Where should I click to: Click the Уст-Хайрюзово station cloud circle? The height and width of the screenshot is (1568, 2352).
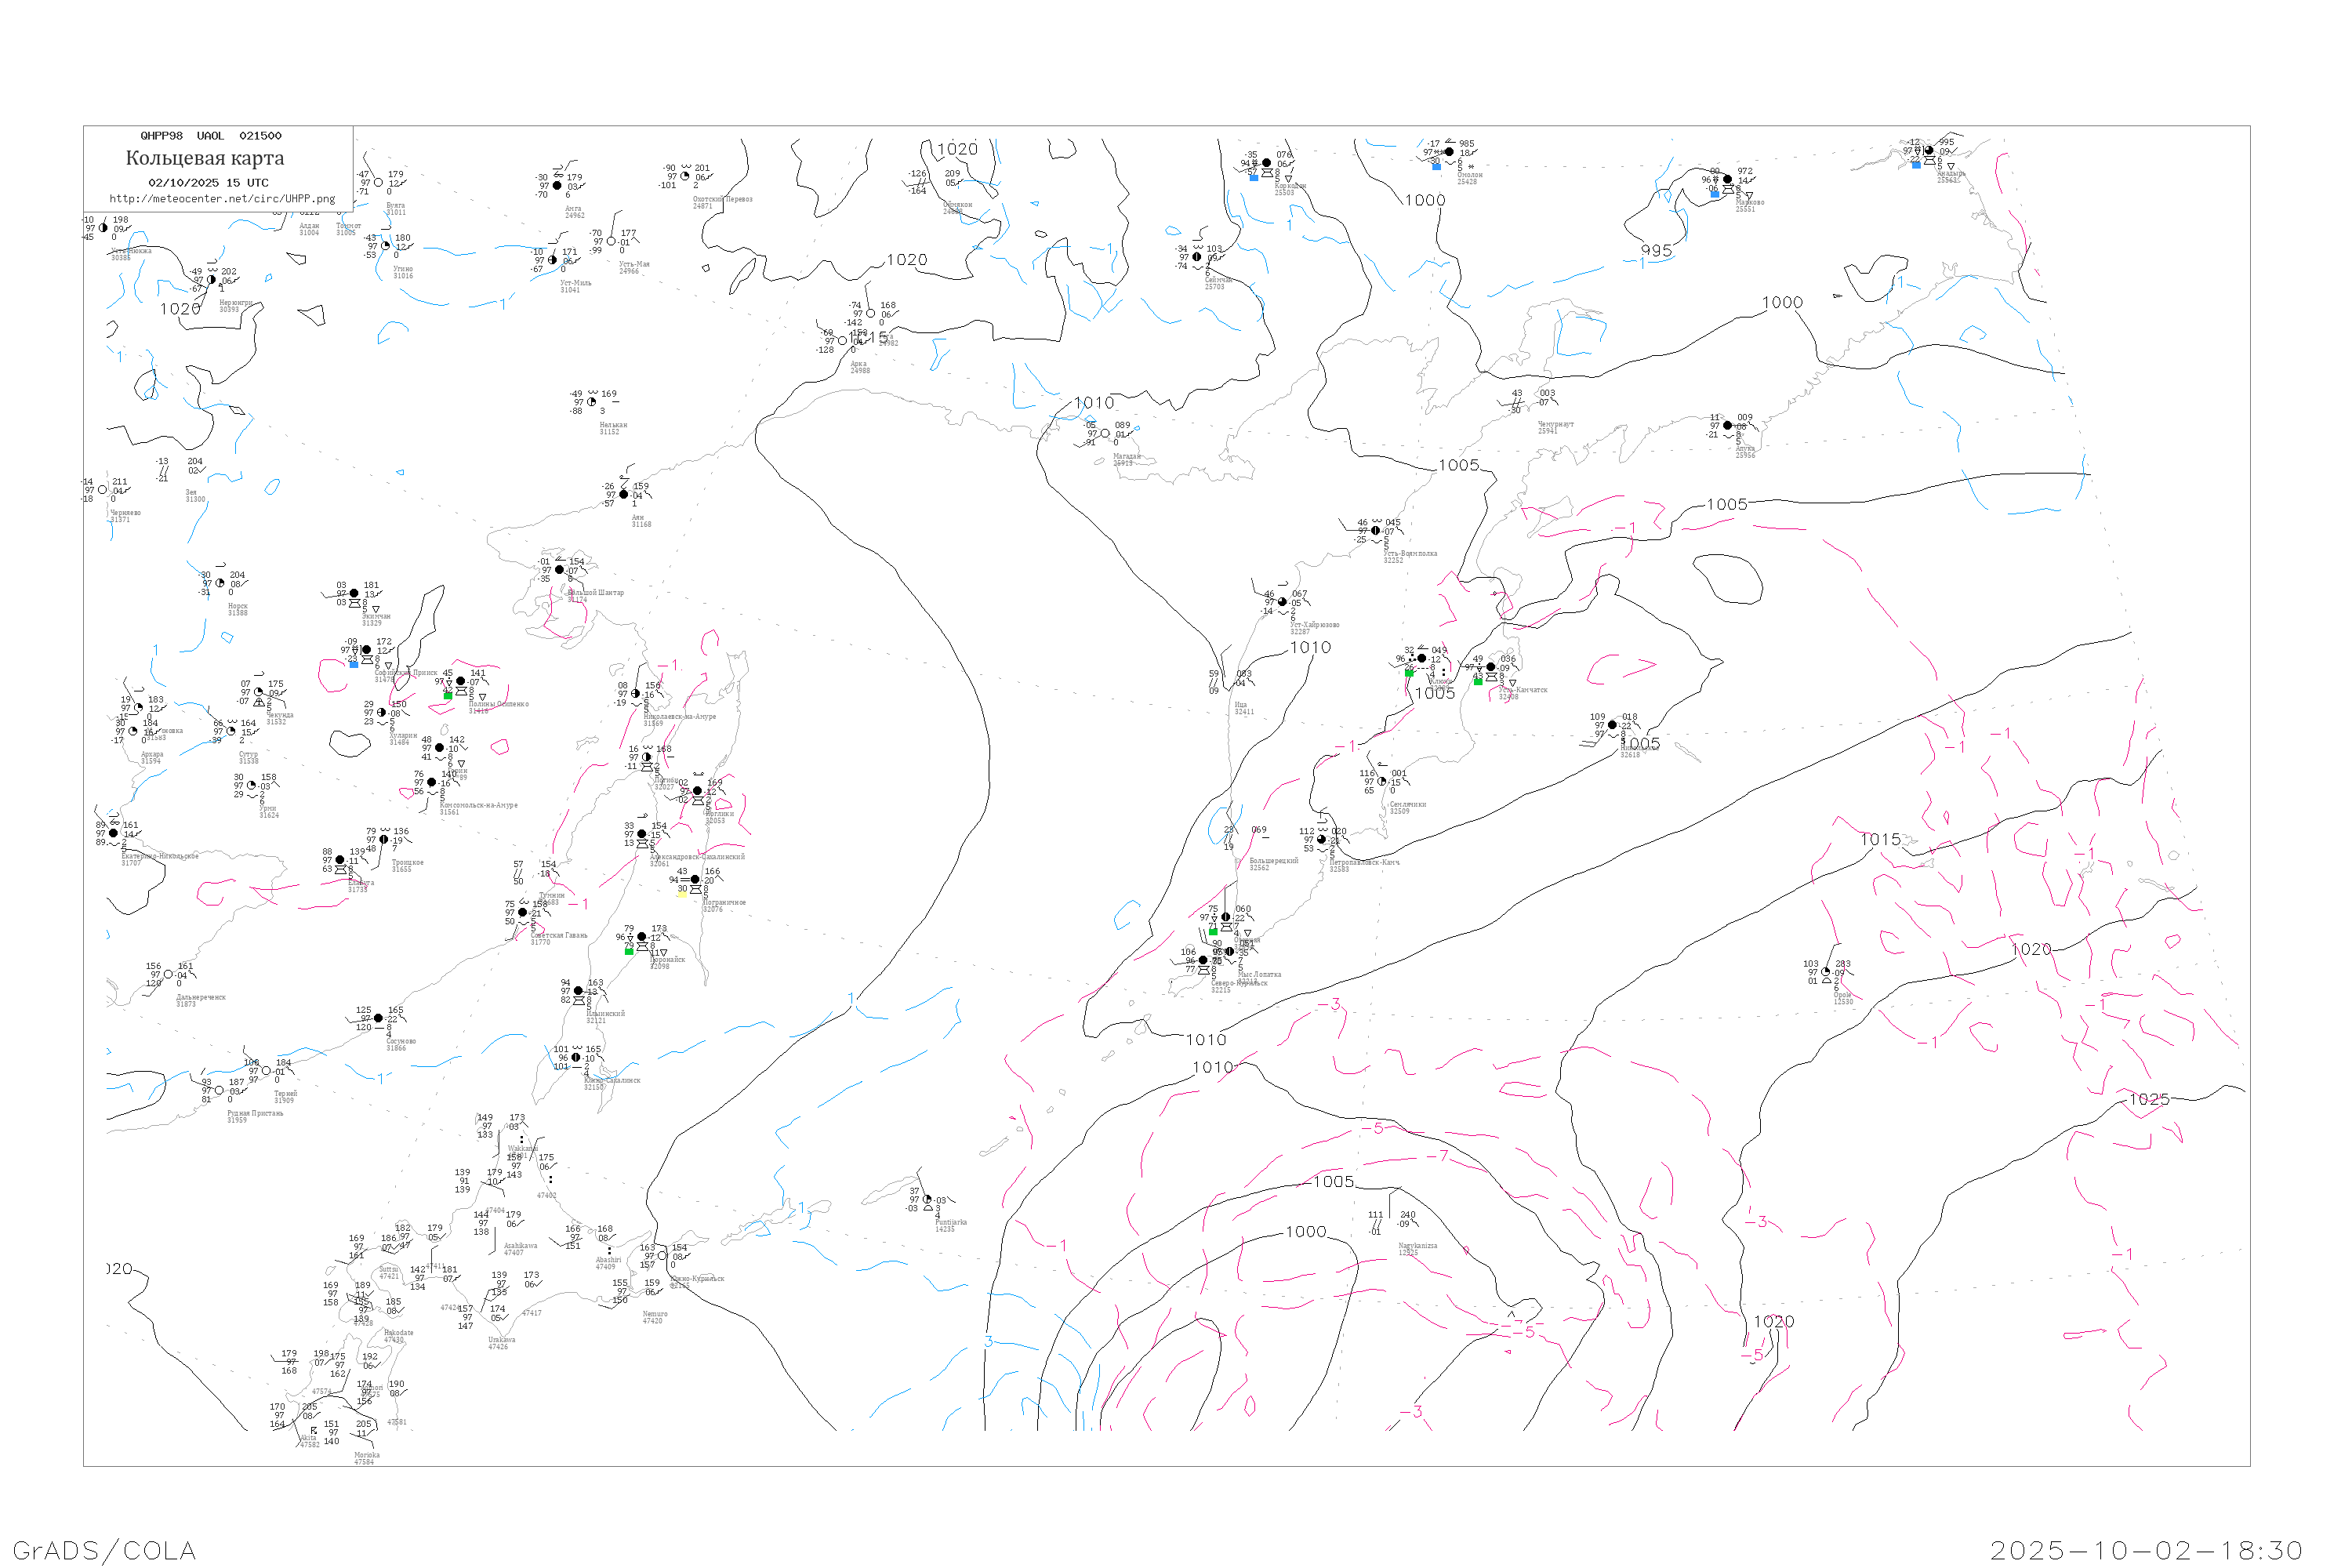(1283, 602)
